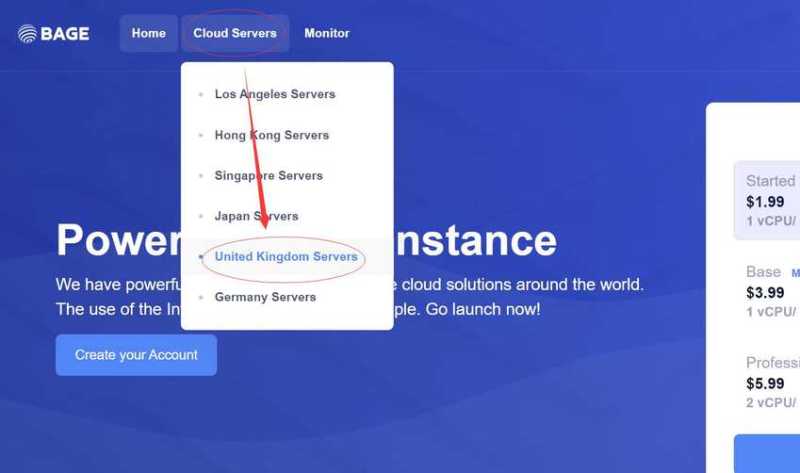The width and height of the screenshot is (800, 473).
Task: Select the Started $1.99 plan
Action: 768,200
